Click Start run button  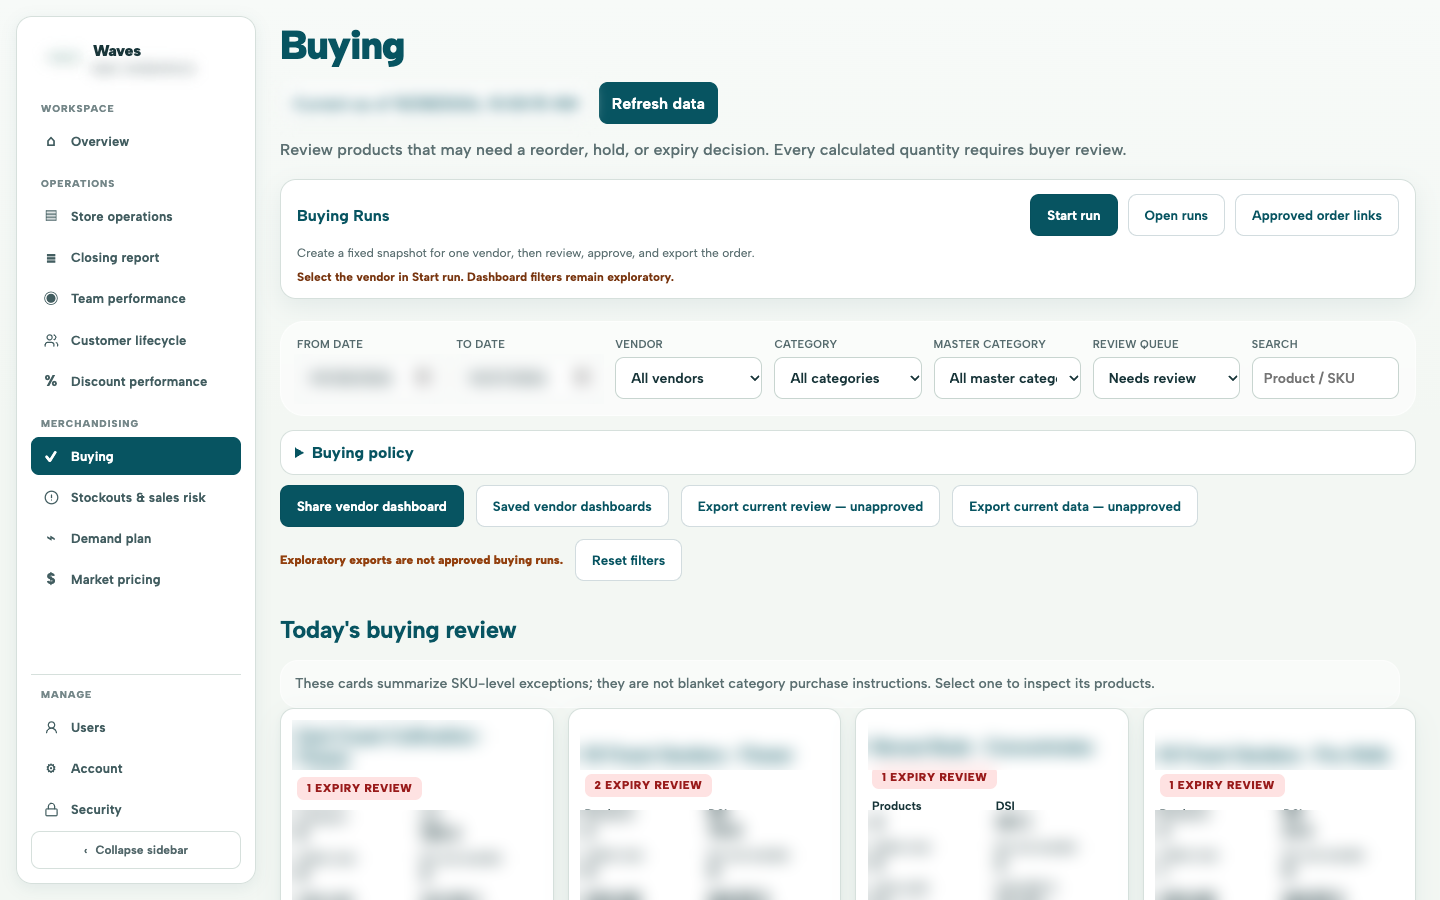[1073, 215]
